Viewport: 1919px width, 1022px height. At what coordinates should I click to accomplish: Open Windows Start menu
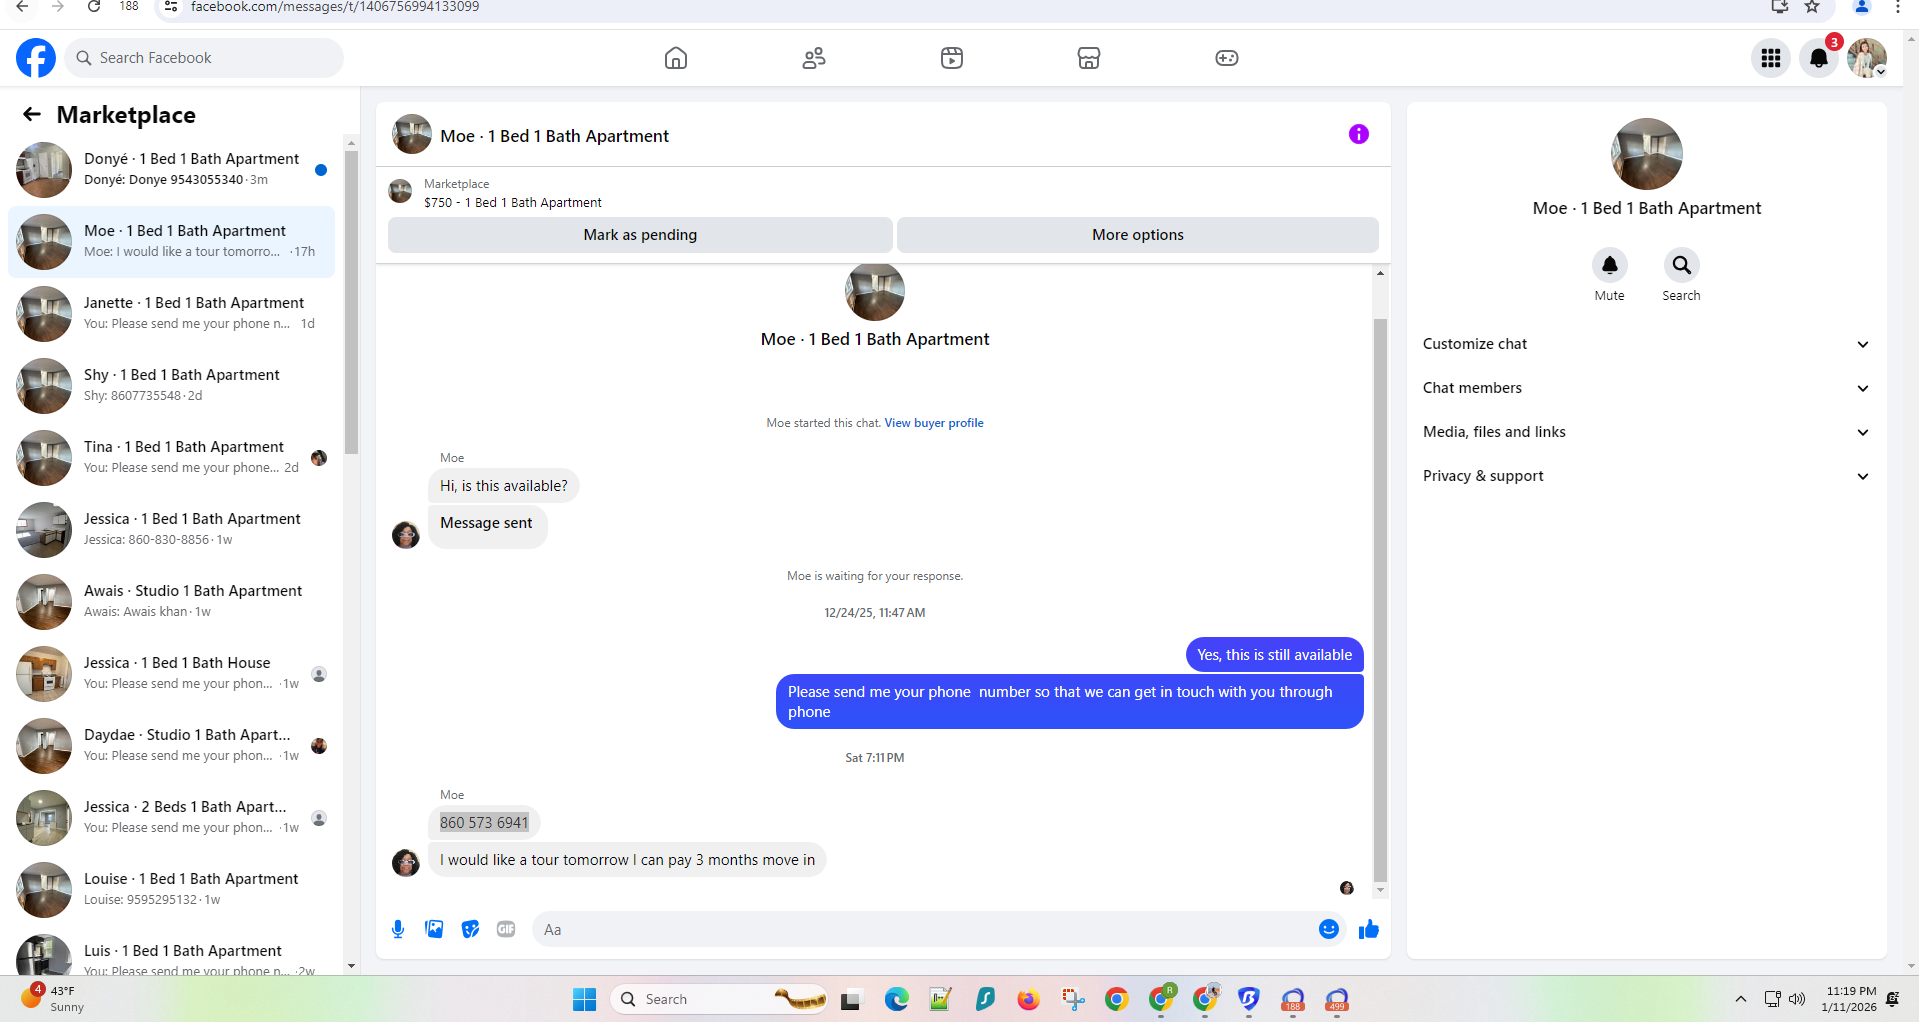tap(585, 999)
